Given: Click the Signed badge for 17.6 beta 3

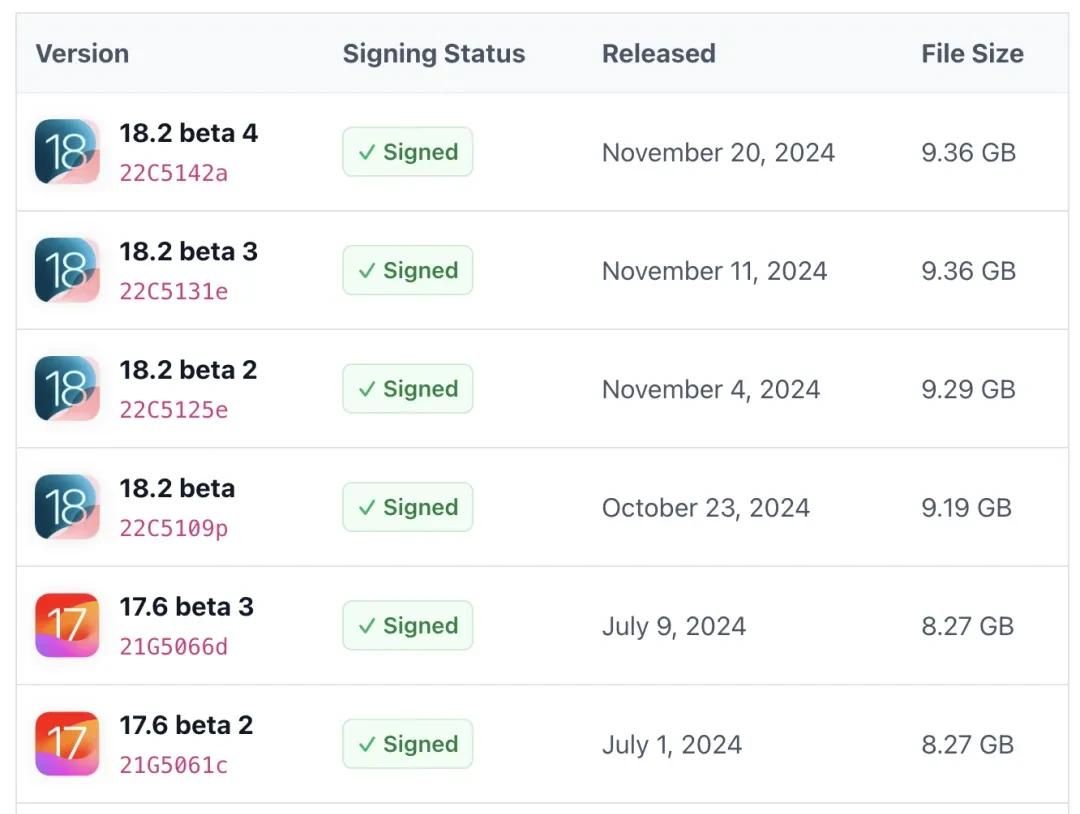Looking at the screenshot, I should [407, 626].
